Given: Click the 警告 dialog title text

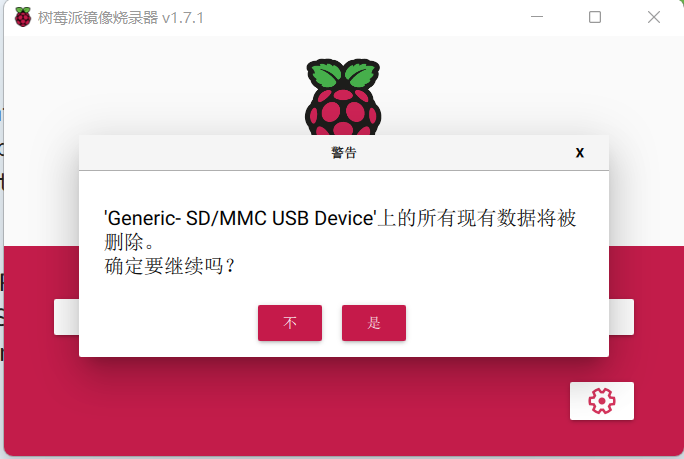Looking at the screenshot, I should pos(344,153).
